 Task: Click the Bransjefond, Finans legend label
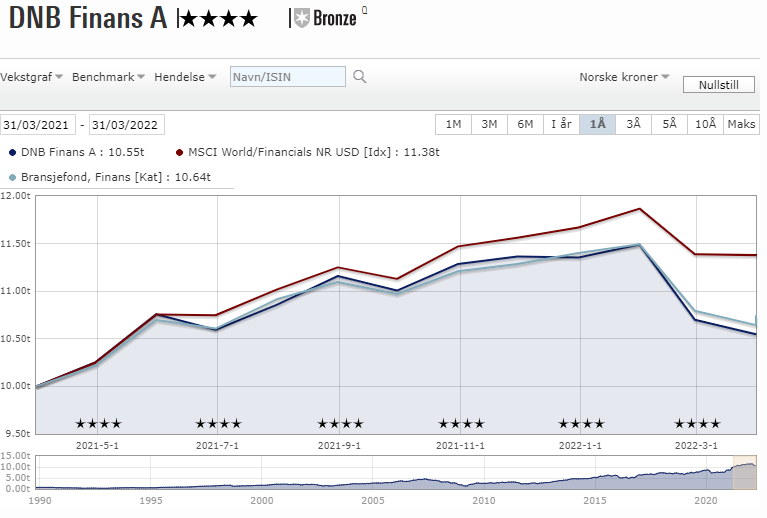pyautogui.click(x=115, y=177)
